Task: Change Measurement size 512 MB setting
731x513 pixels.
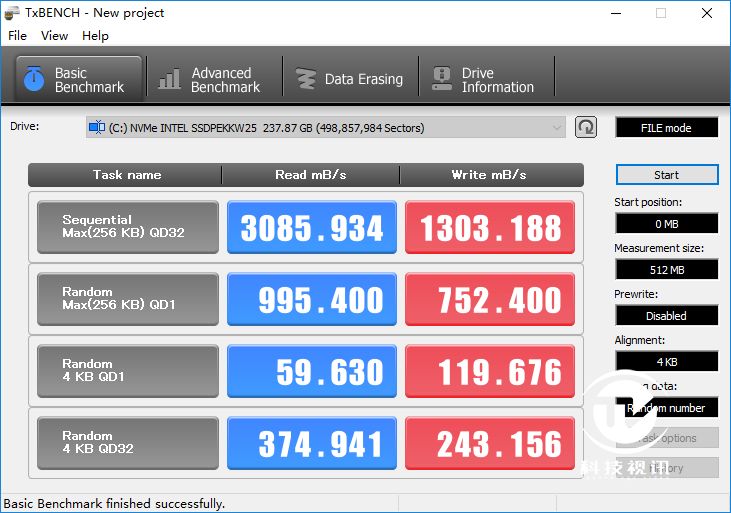Action: click(667, 270)
